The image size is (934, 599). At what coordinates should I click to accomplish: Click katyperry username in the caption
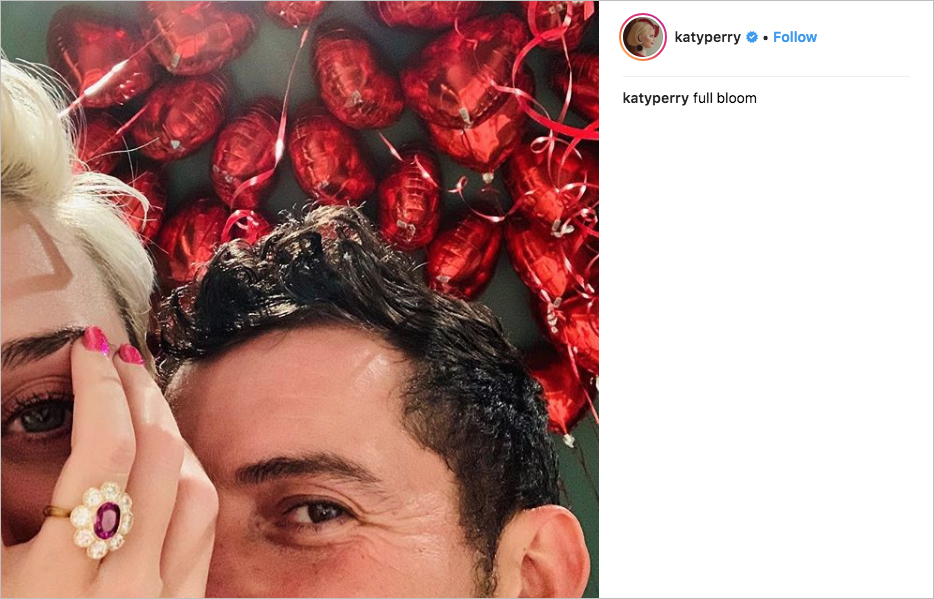(x=655, y=98)
